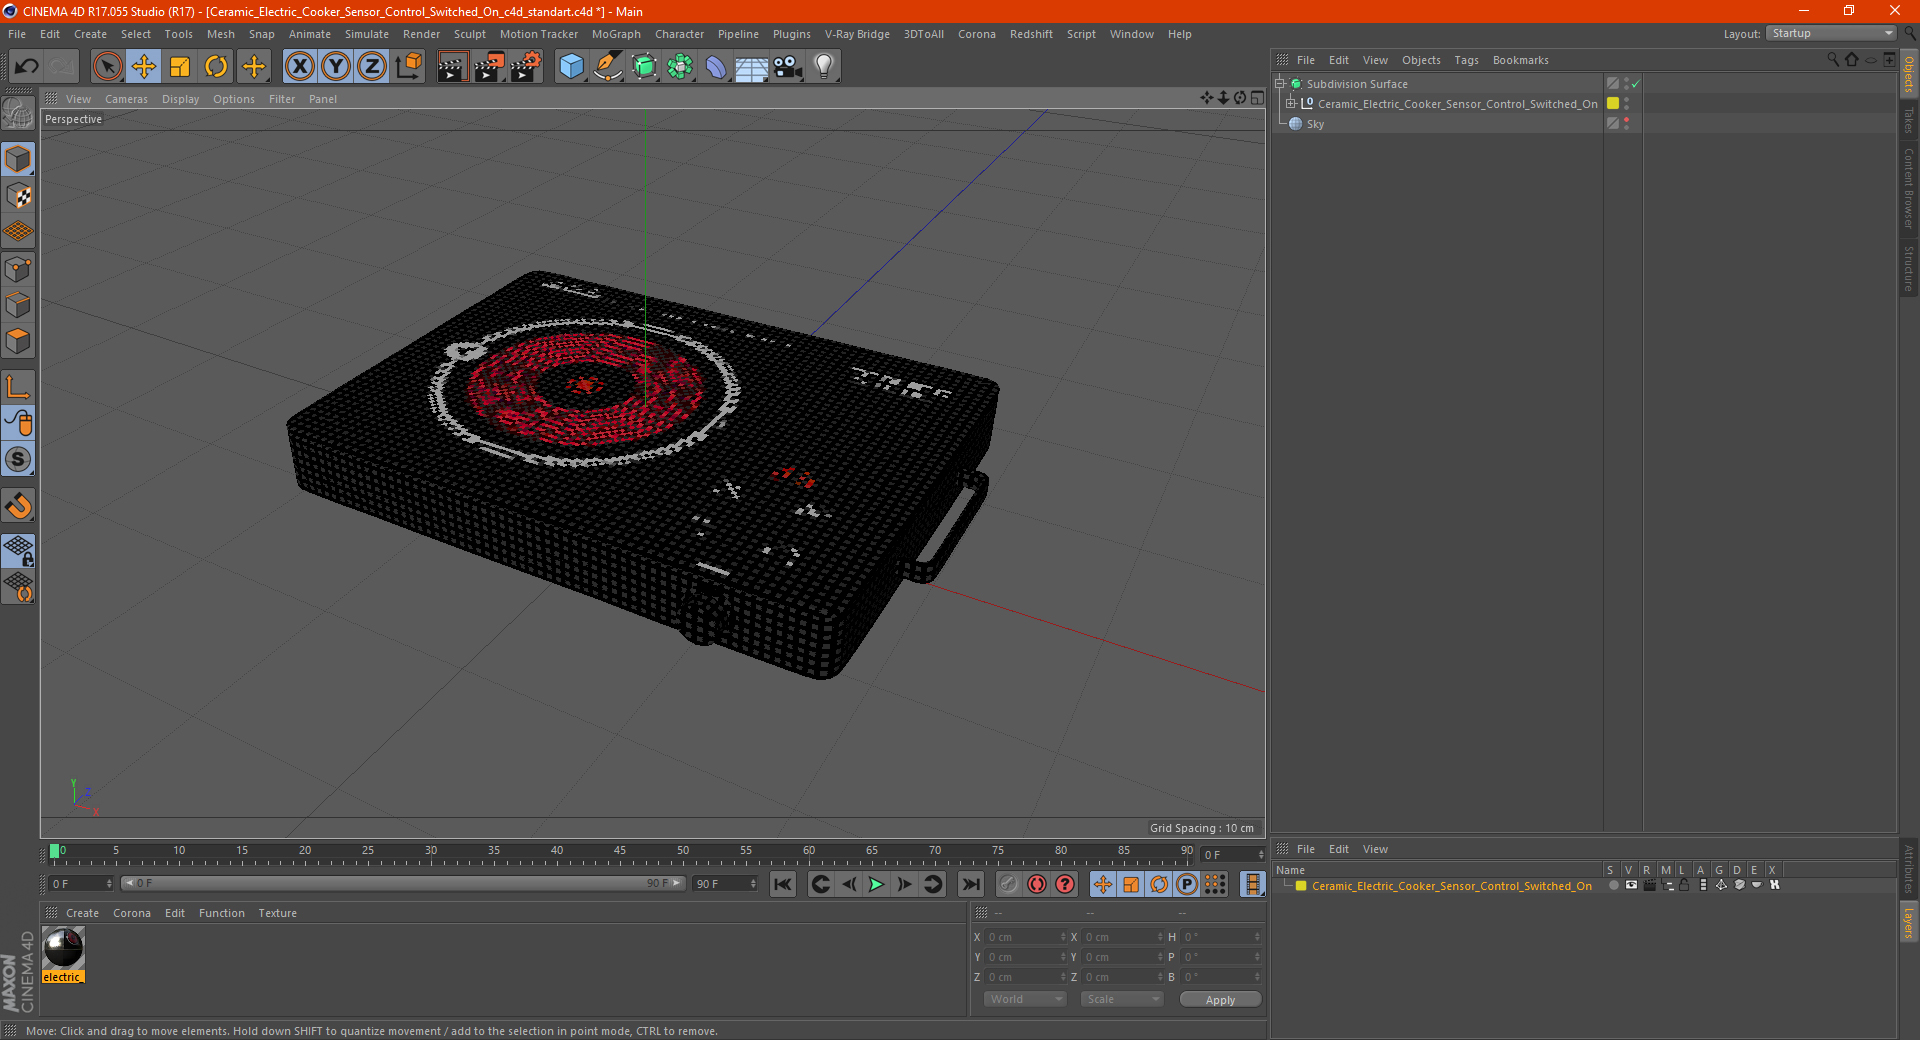The height and width of the screenshot is (1040, 1920).
Task: Select the Sky object
Action: 1315,124
